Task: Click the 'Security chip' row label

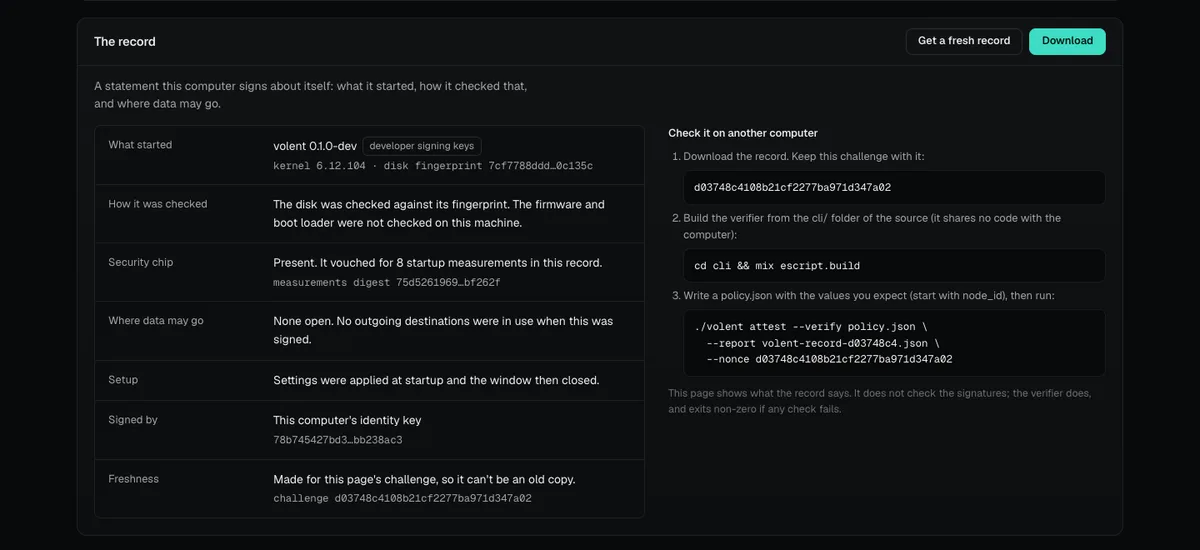Action: tap(141, 262)
